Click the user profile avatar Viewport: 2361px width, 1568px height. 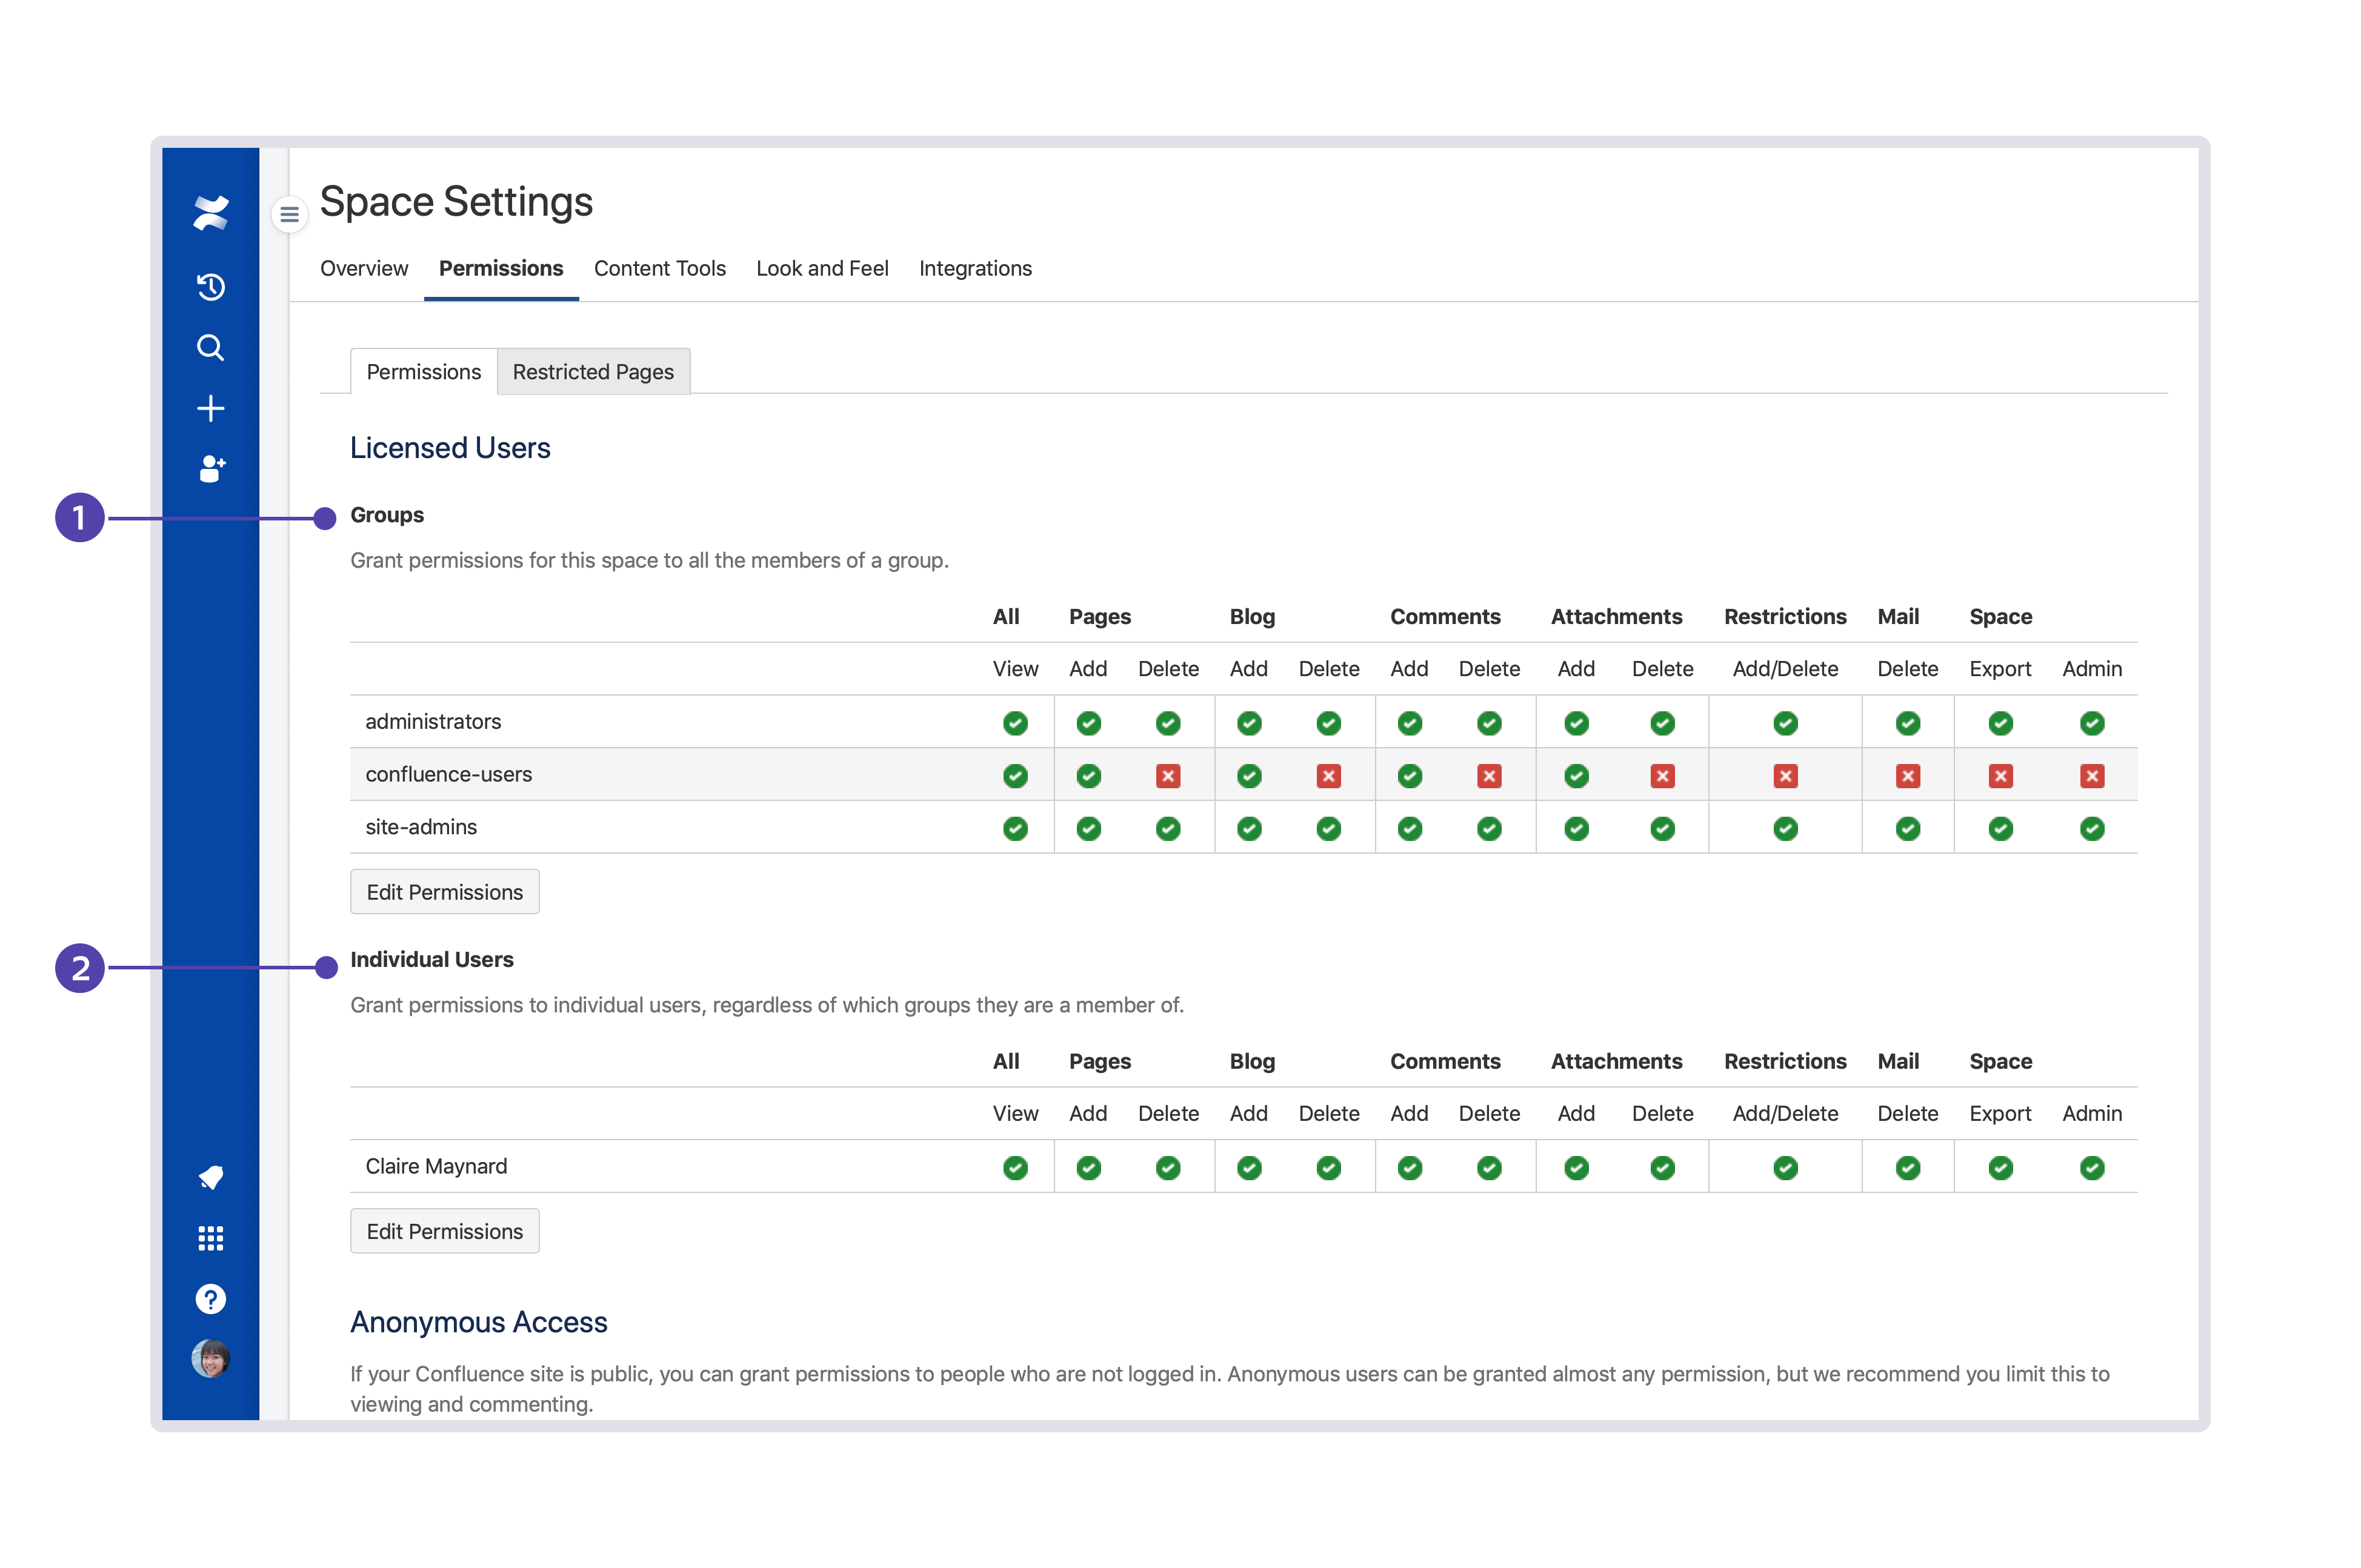pos(210,1358)
